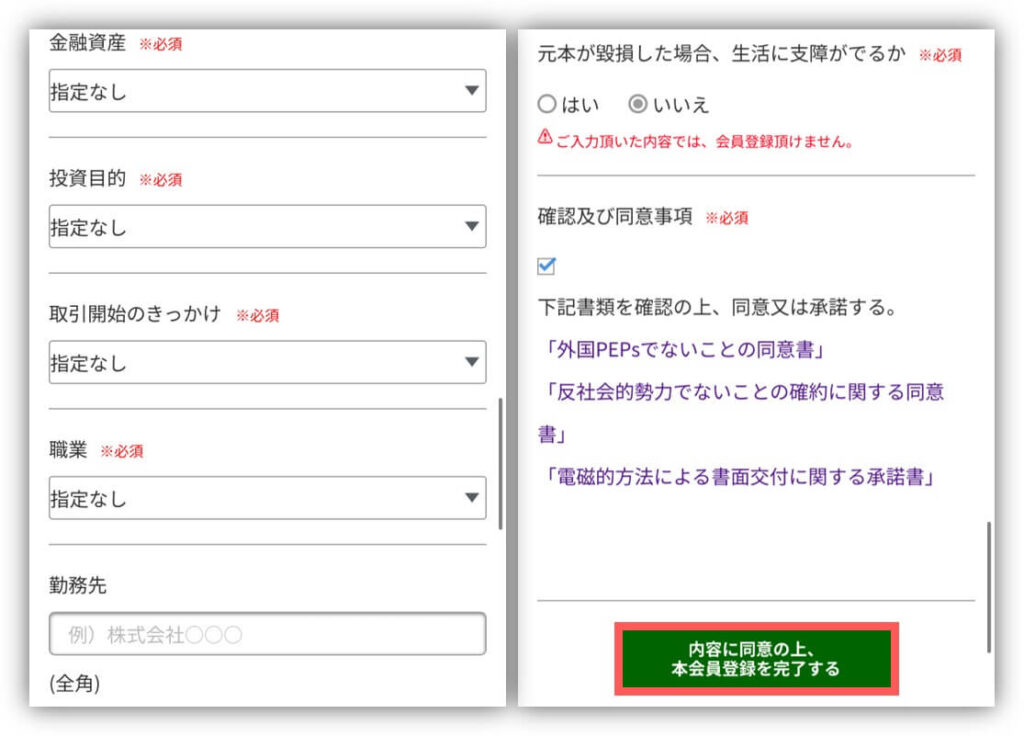View 電磁的方法による書面交付に関する承諾書 document

click(x=740, y=476)
